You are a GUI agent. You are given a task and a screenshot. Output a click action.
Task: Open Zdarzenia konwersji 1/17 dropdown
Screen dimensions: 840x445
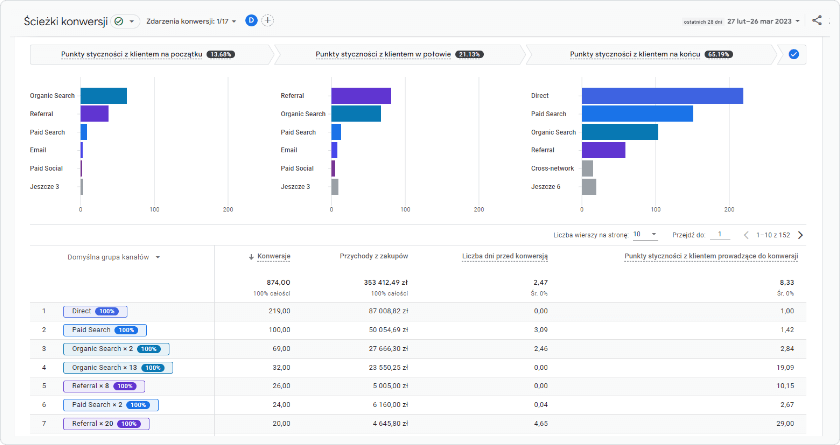[x=191, y=21]
